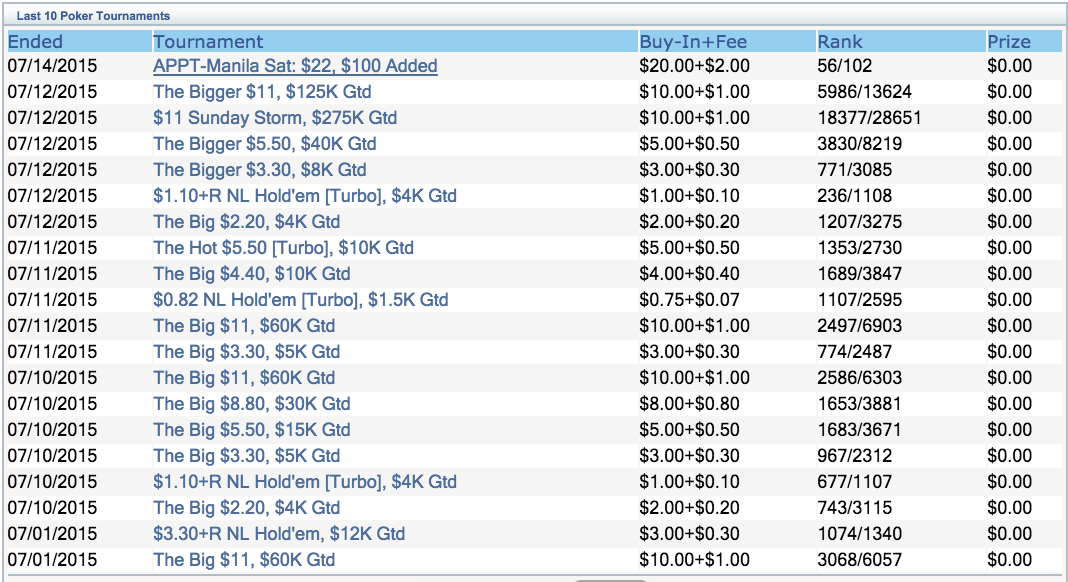Open the $0.82 NL Hold'em [Turbo] tournament
This screenshot has width=1068, height=582.
(x=300, y=300)
